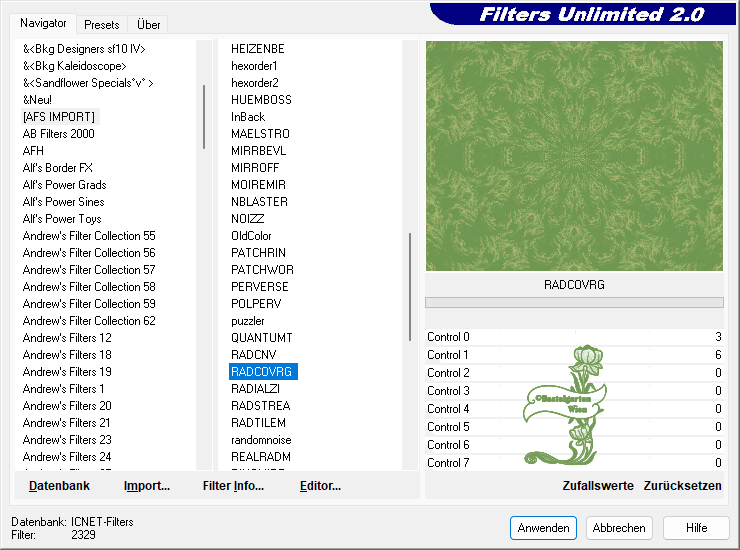Select &<Sandflower Specials°v° > category
Viewport: 740px width, 550px height.
pyautogui.click(x=88, y=83)
